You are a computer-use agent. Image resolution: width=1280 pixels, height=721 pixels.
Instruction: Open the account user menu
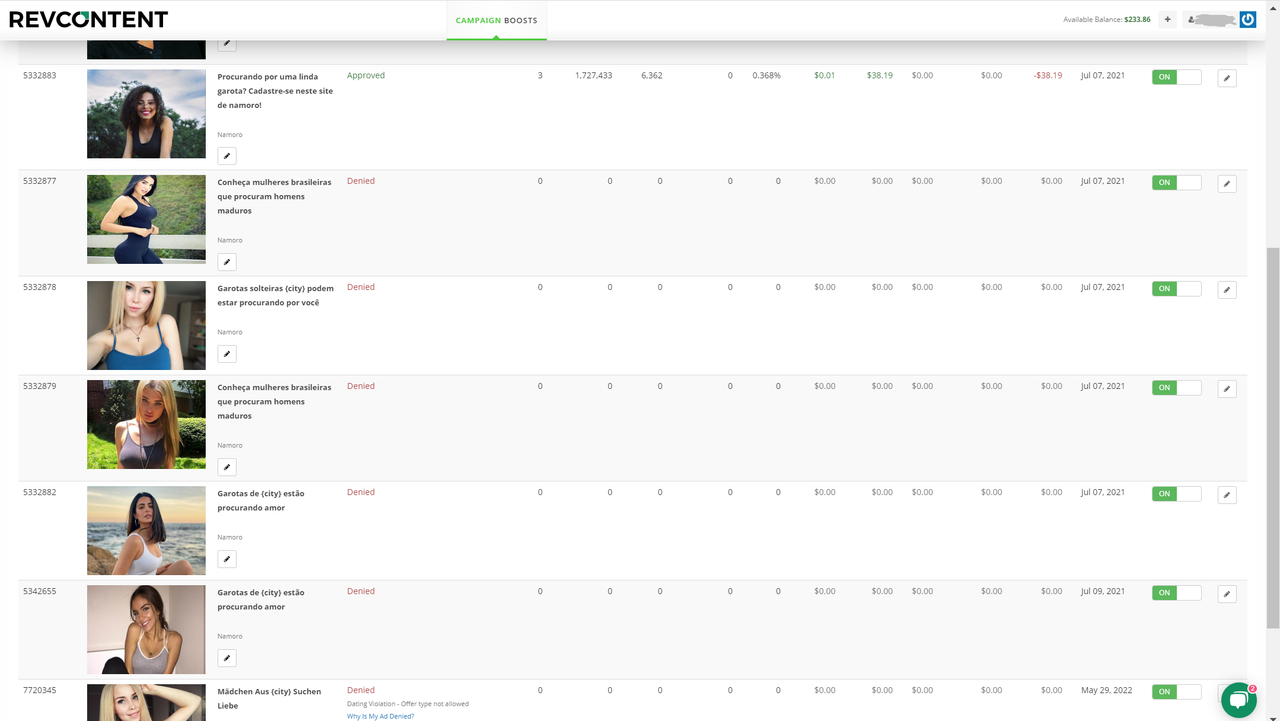pos(1211,19)
